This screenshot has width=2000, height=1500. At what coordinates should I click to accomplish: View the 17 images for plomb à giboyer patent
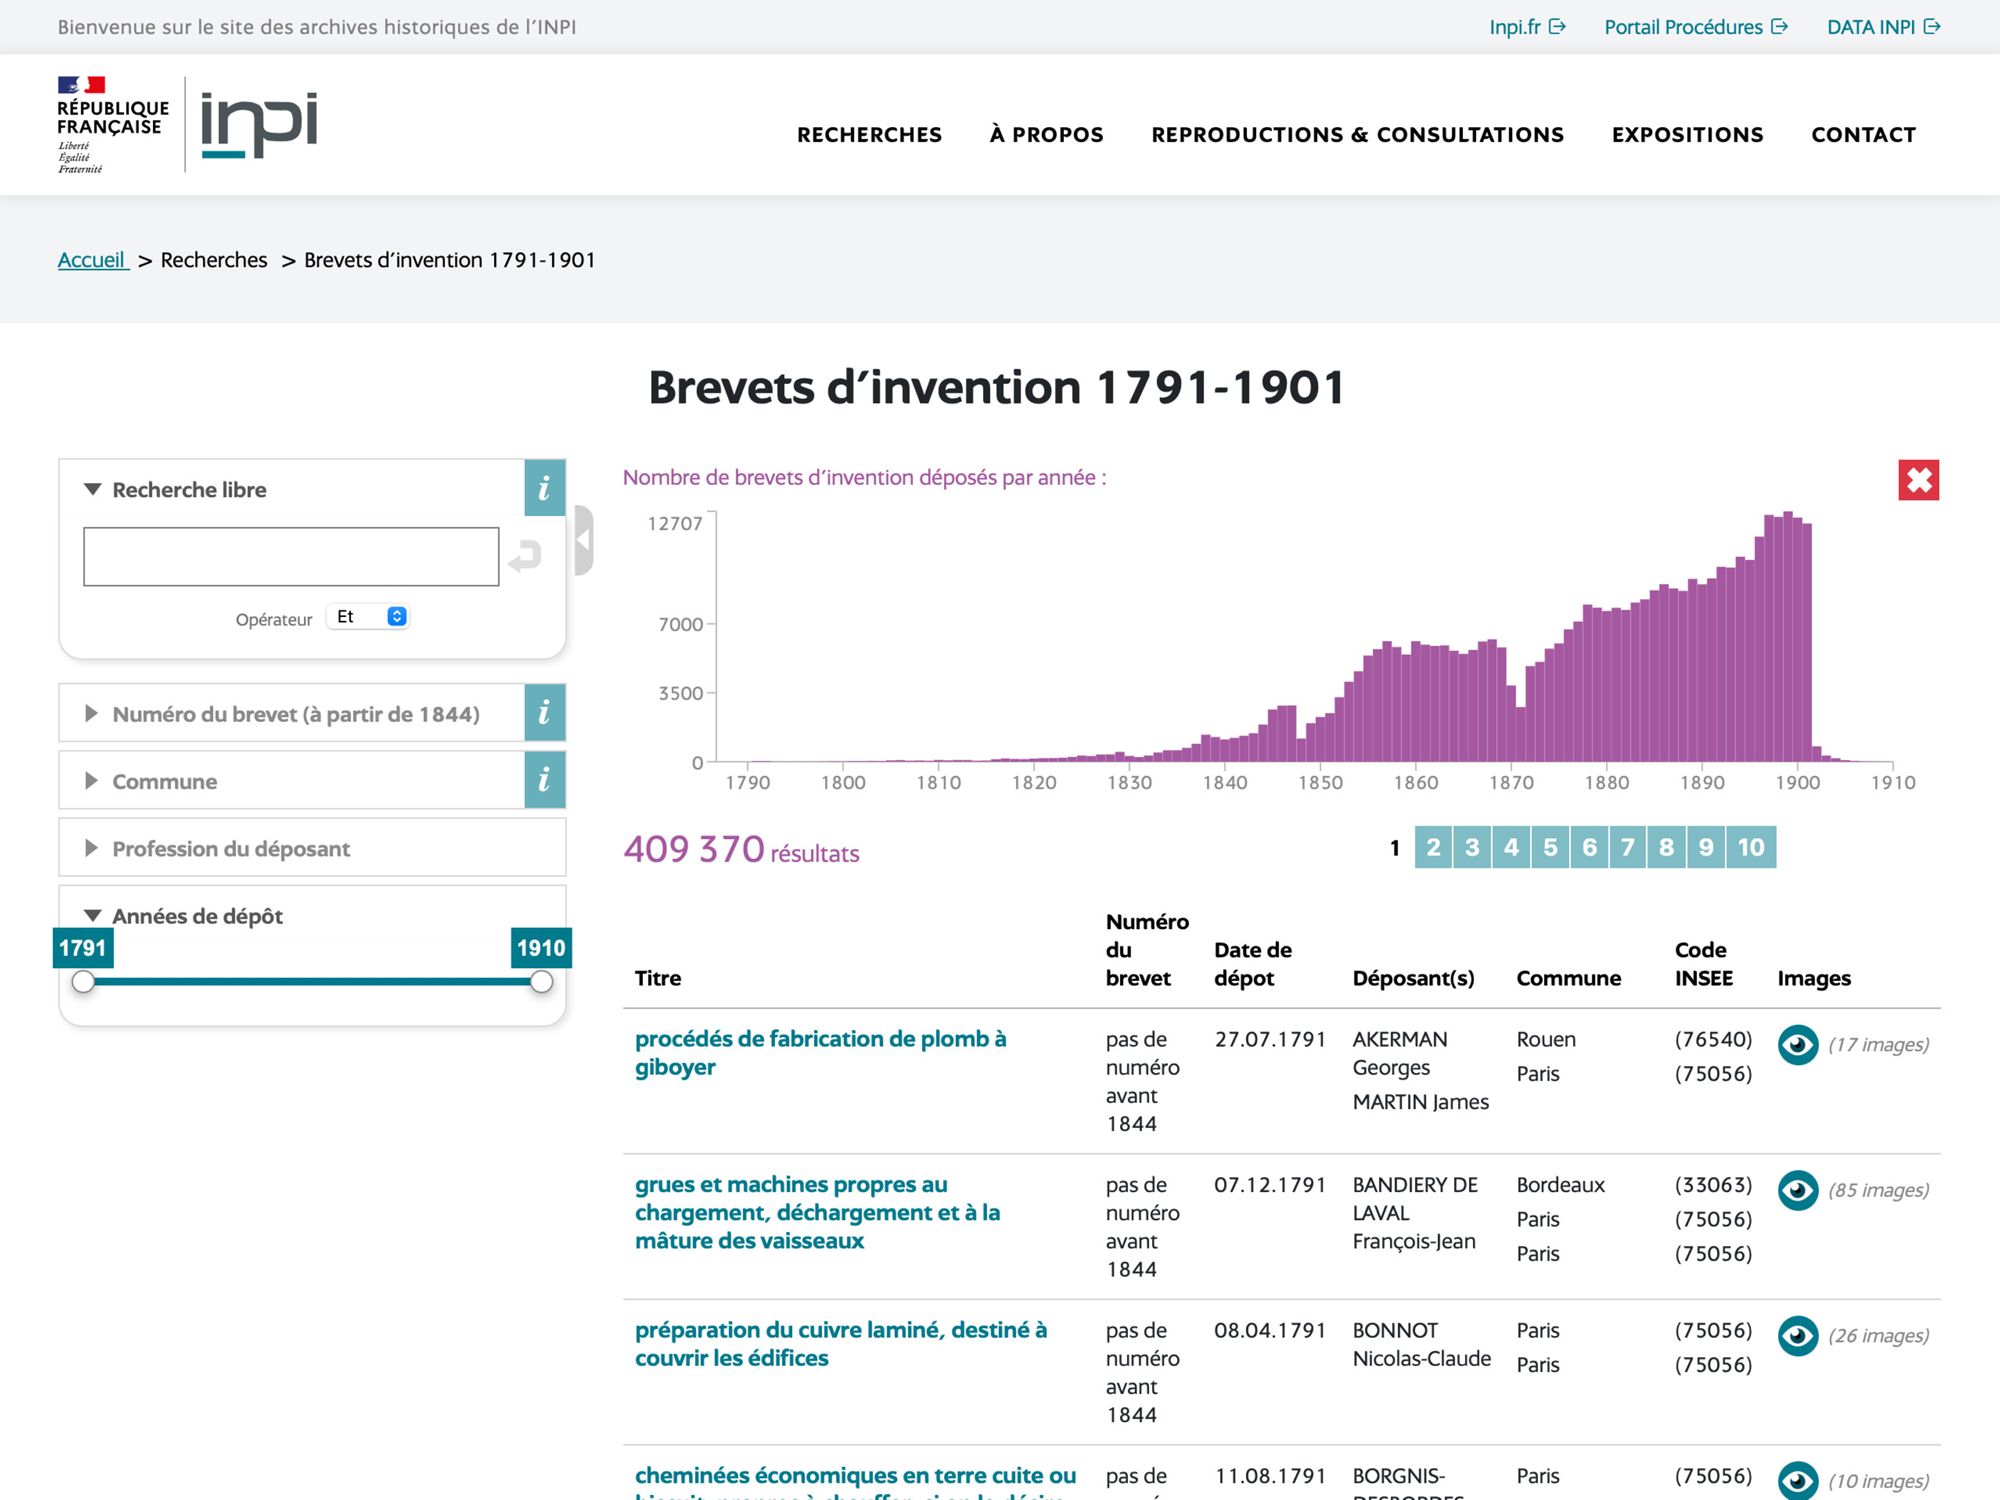(x=1797, y=1045)
